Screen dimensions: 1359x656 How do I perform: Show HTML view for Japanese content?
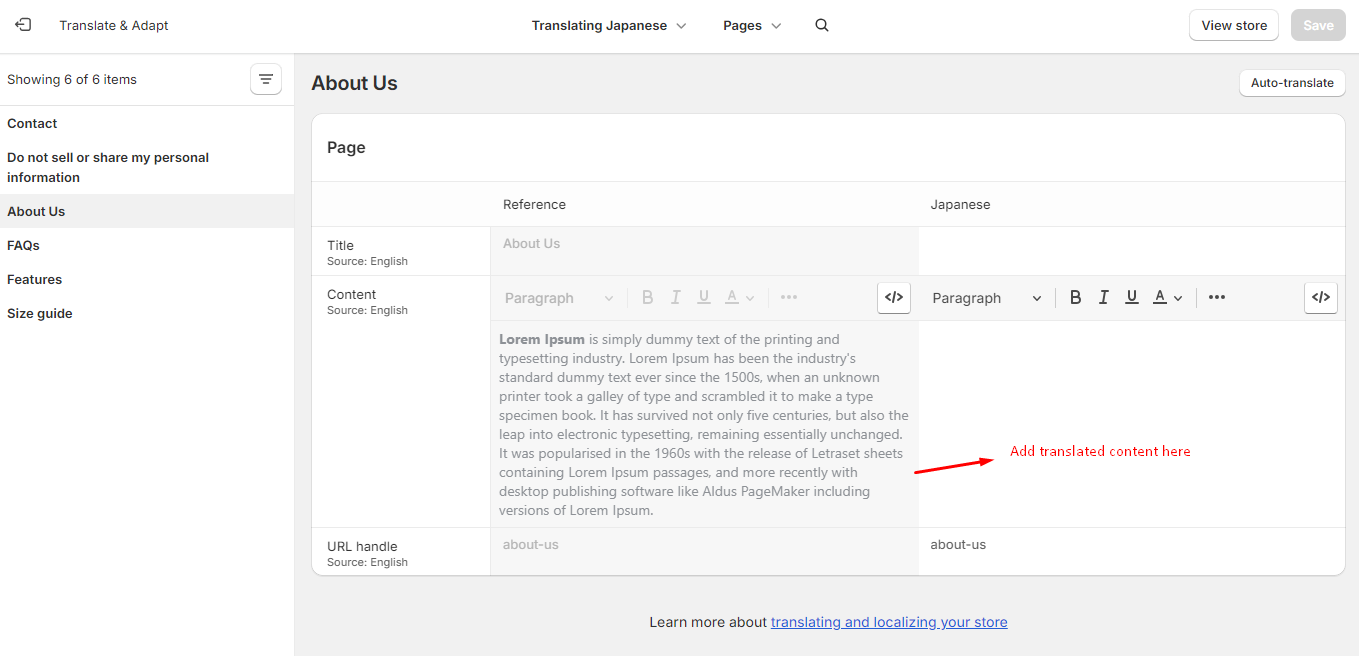1321,297
